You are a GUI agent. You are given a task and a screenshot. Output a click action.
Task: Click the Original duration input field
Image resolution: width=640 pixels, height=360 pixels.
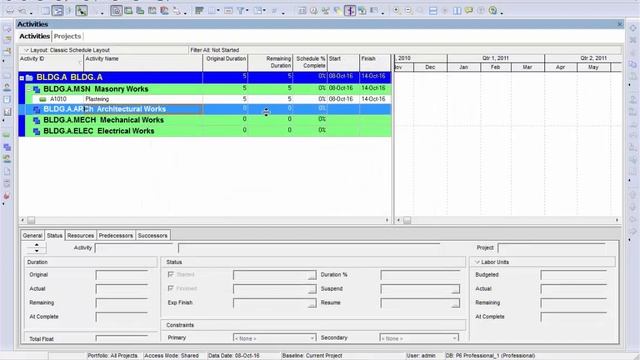[x=122, y=275]
